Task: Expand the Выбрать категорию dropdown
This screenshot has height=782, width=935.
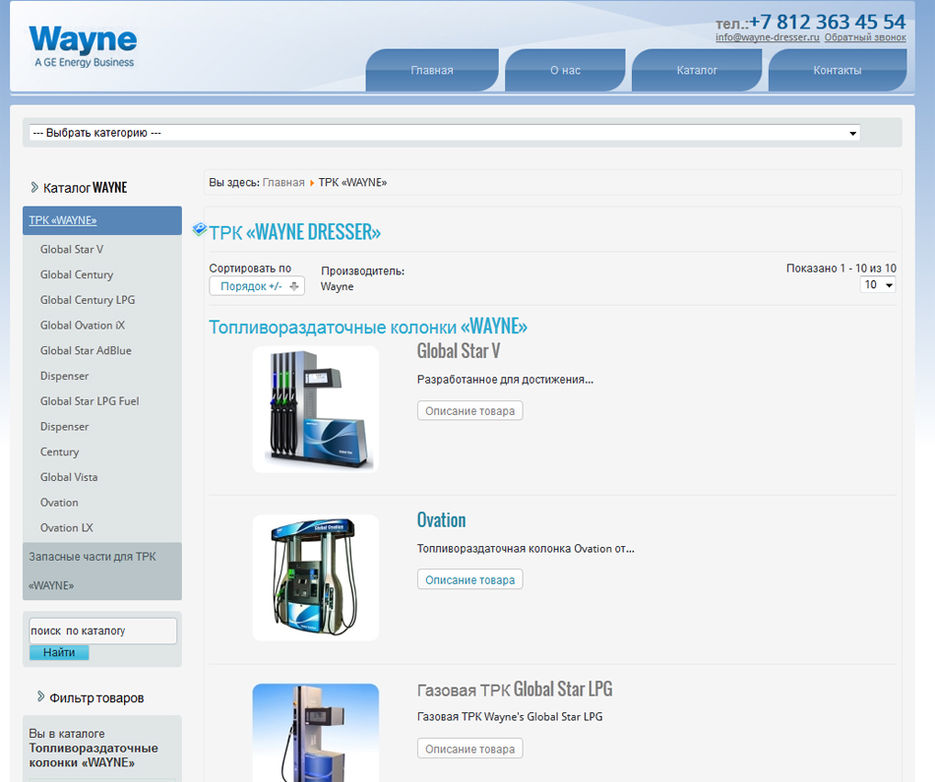Action: point(444,132)
